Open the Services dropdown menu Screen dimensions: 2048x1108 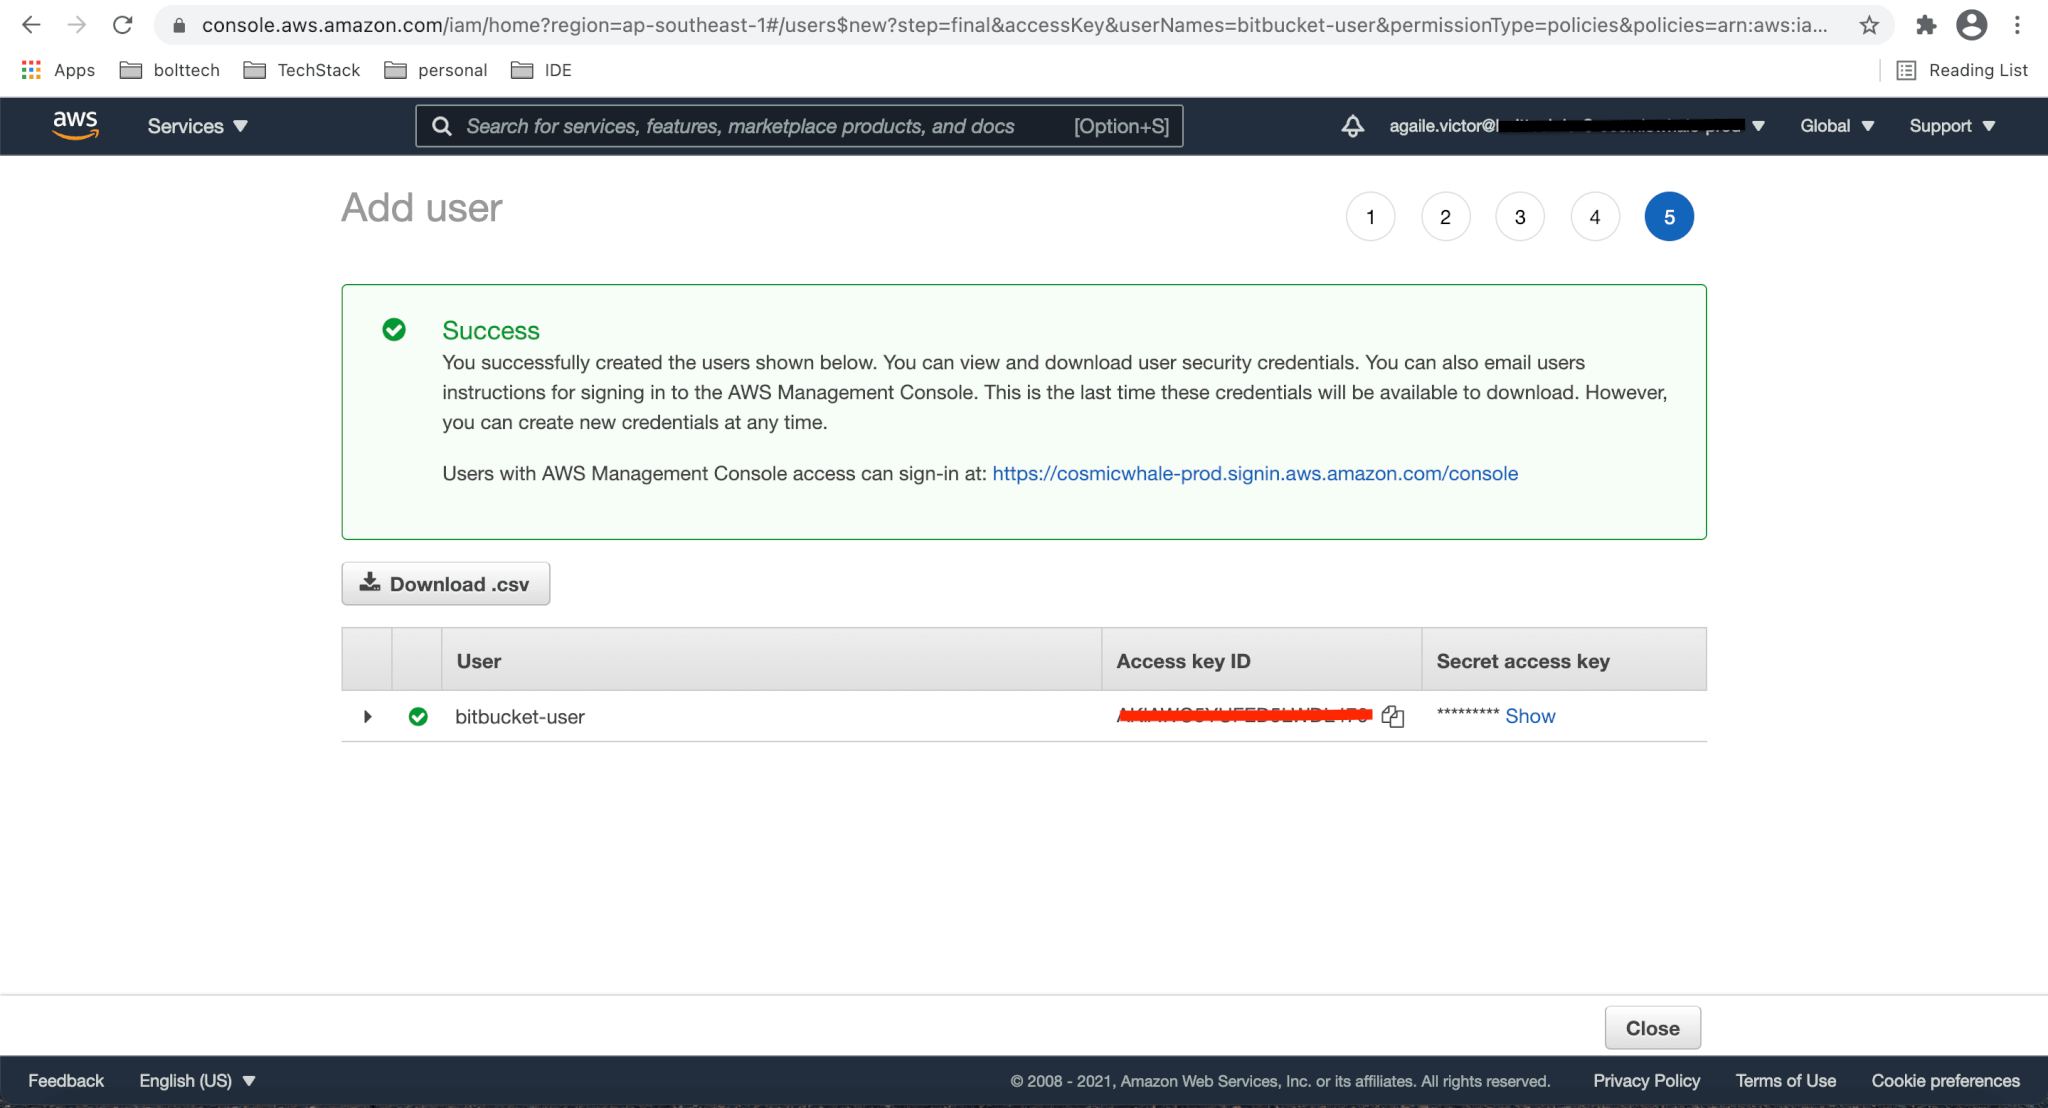pos(197,126)
